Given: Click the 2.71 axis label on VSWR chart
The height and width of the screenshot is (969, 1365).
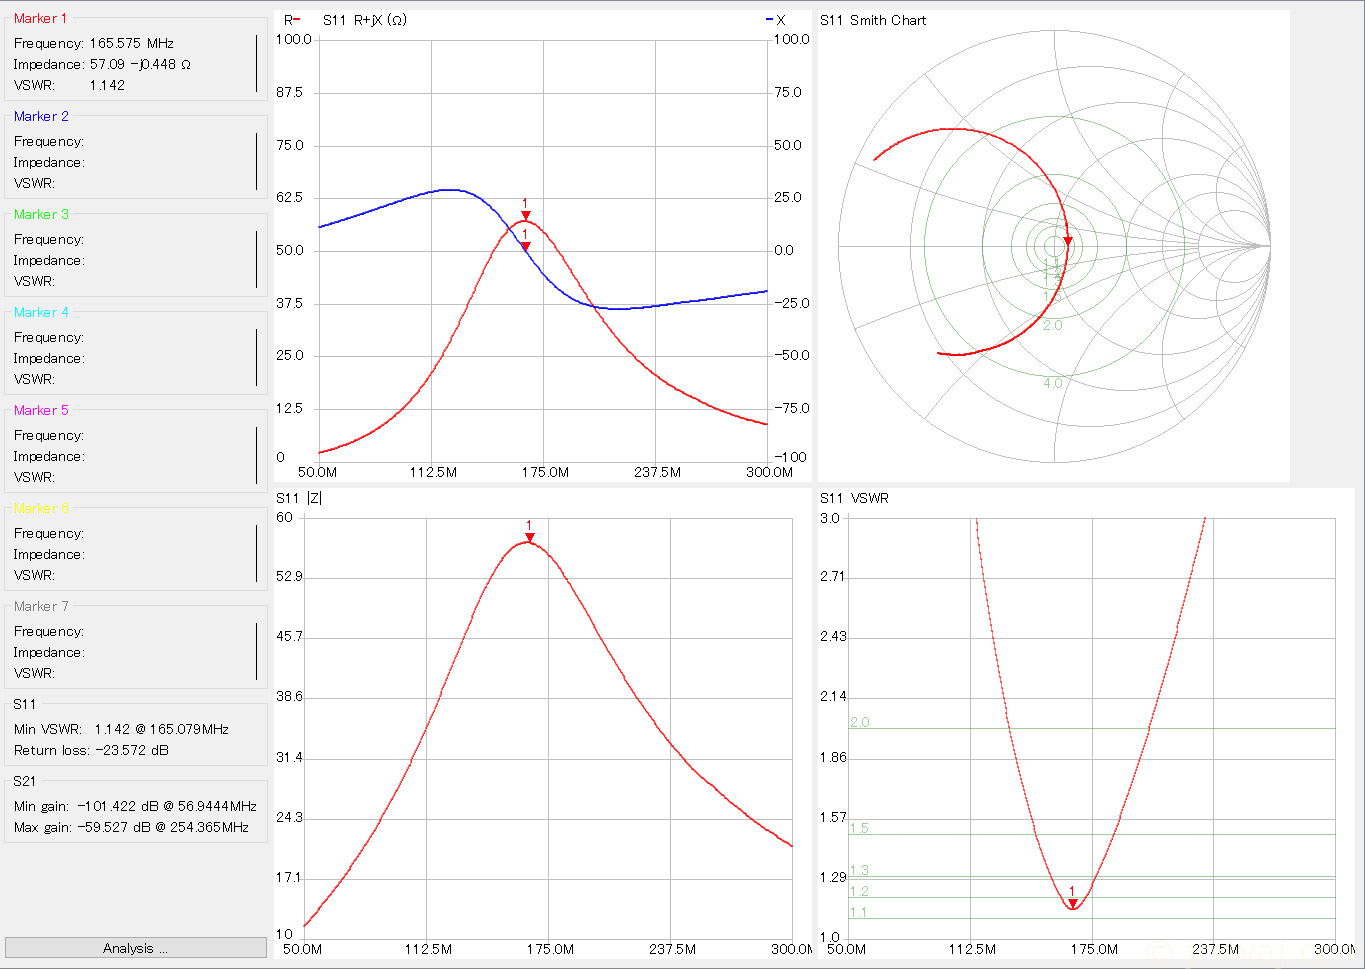Looking at the screenshot, I should pyautogui.click(x=833, y=576).
